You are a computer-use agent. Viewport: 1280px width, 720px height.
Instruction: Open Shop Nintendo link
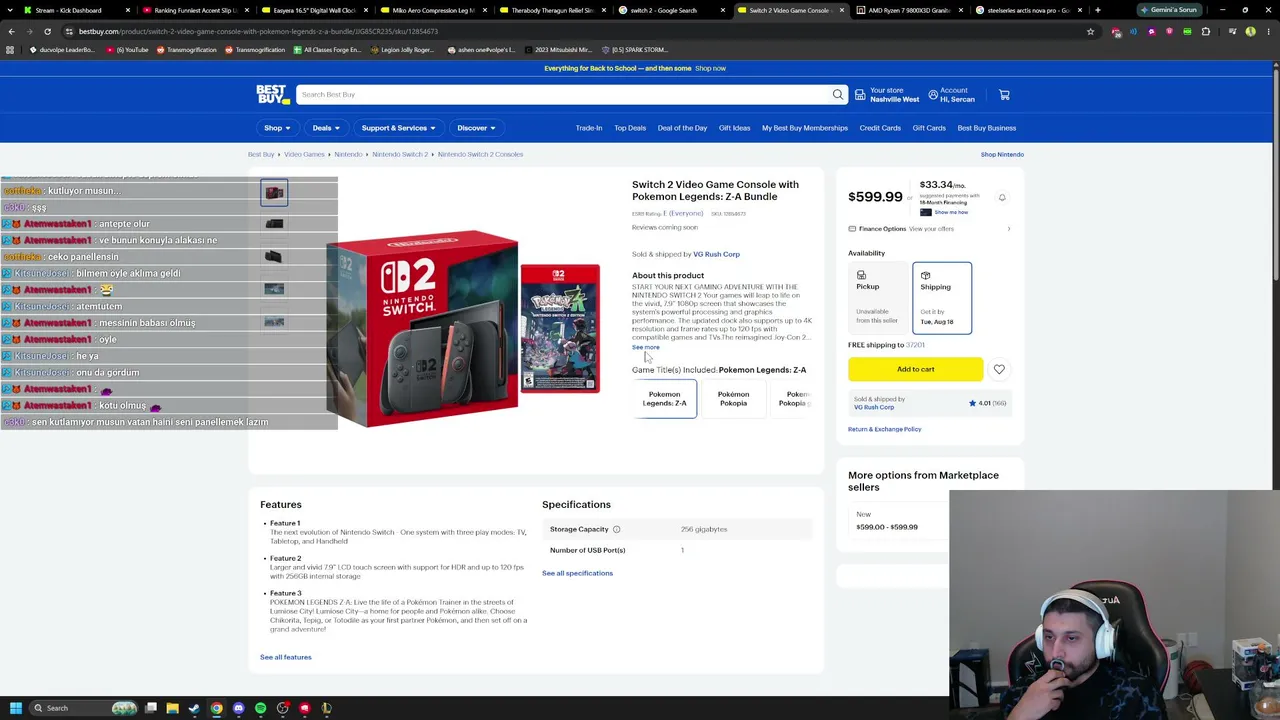[x=1002, y=154]
